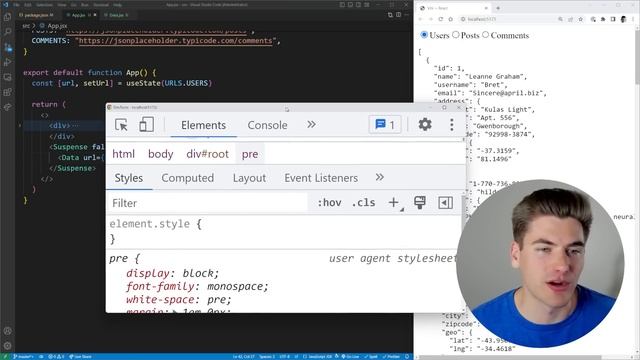Focus the Styles Filter input
640x360 pixels.
click(207, 203)
